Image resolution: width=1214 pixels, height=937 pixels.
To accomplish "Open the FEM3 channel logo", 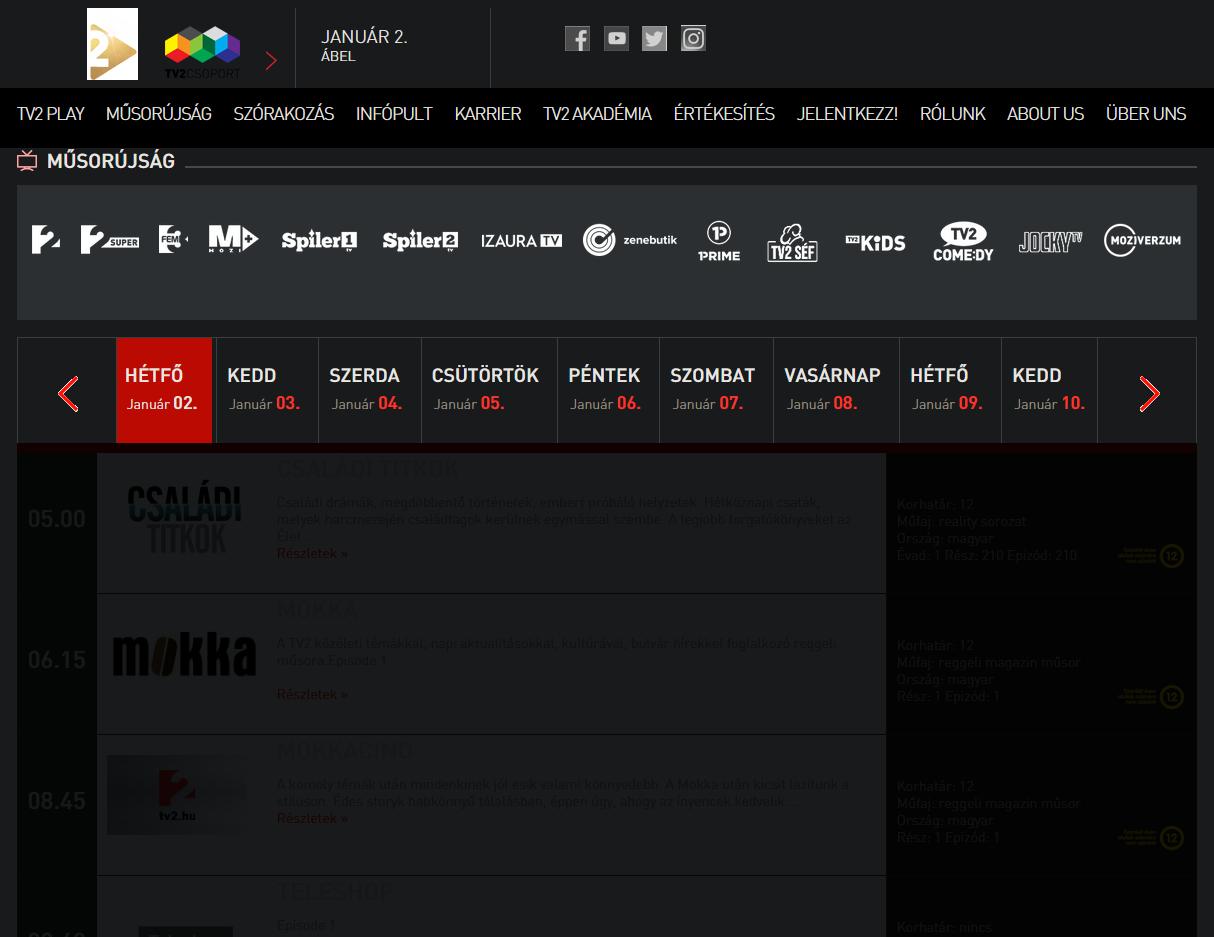I will pyautogui.click(x=172, y=239).
